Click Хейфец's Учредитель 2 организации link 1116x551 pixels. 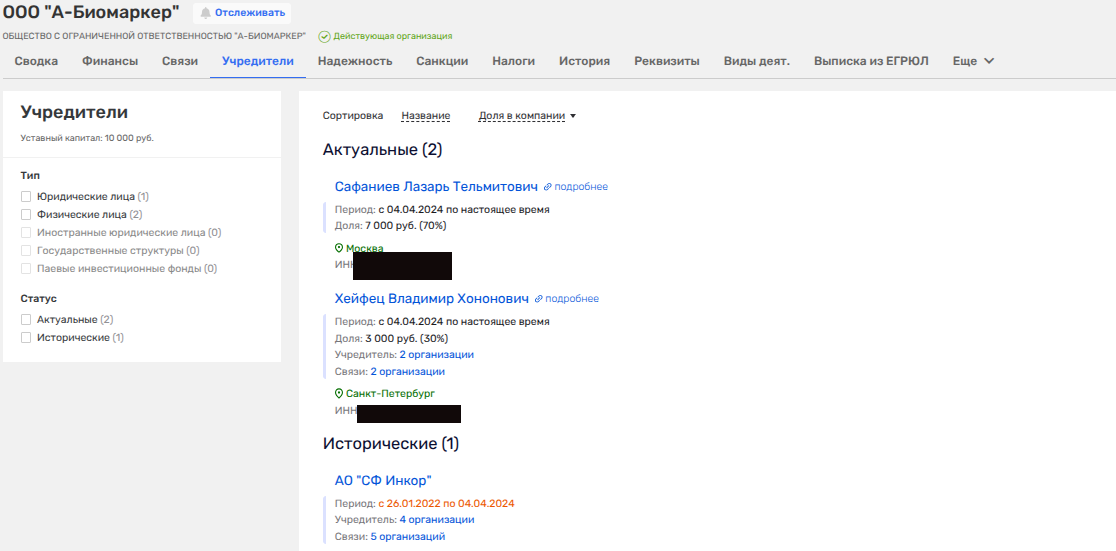436,355
